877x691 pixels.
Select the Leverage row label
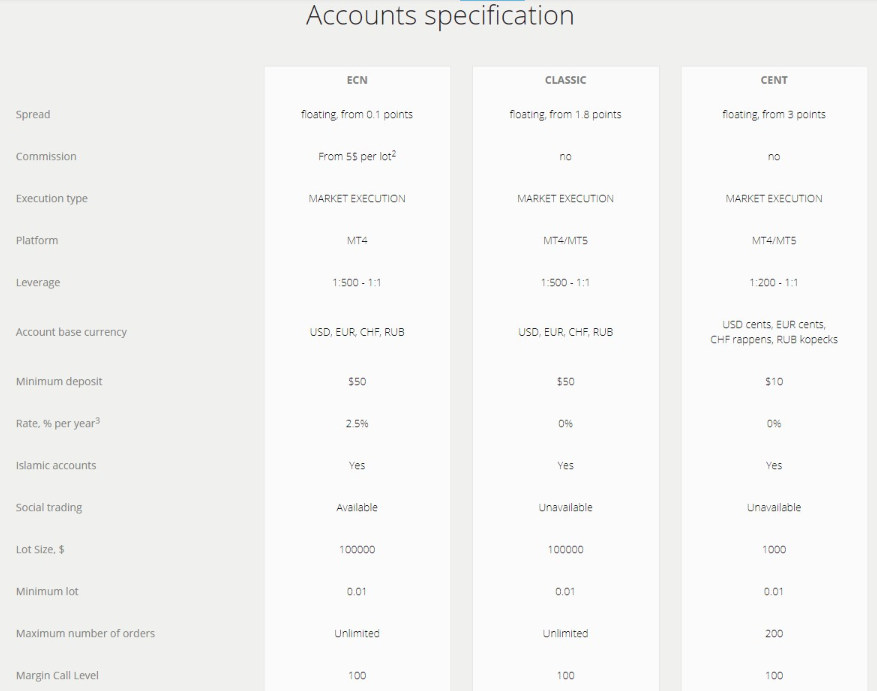(x=38, y=283)
